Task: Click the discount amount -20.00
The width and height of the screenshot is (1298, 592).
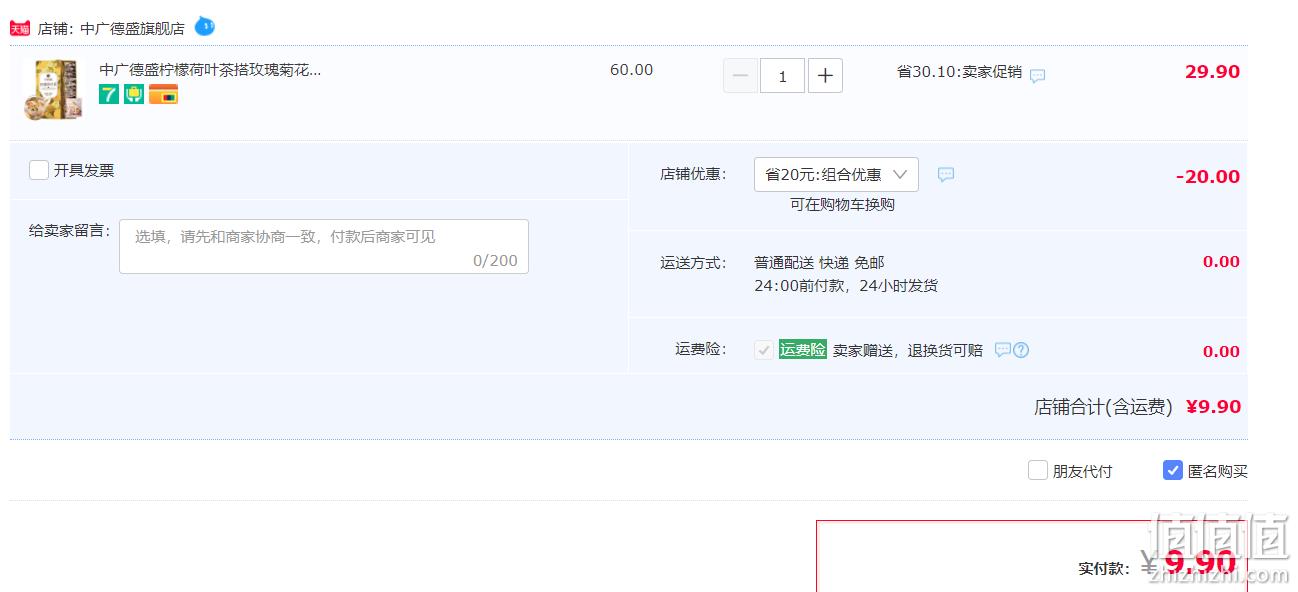Action: click(x=1208, y=177)
